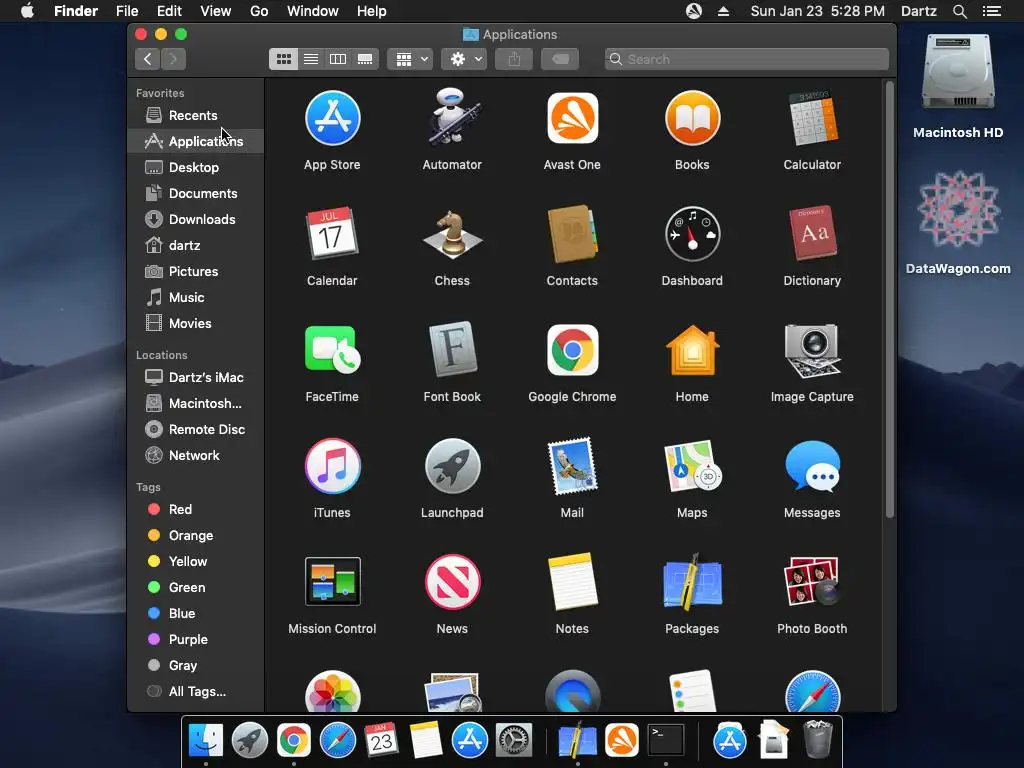Show All Tags in the sidebar
This screenshot has height=768, width=1024.
click(196, 692)
